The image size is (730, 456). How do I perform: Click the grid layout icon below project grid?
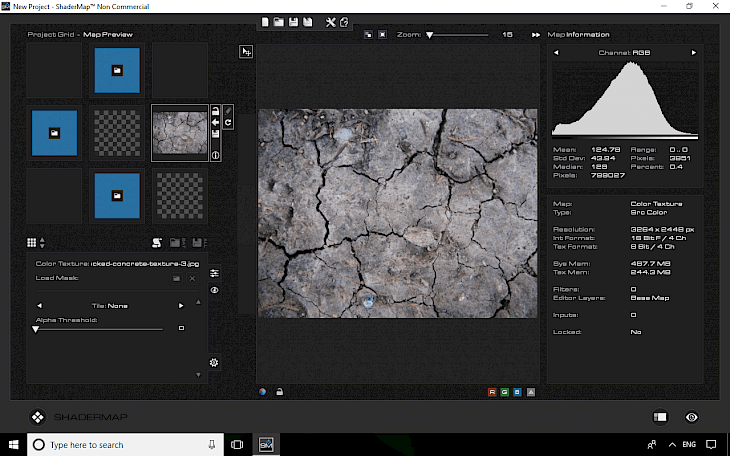(x=31, y=243)
